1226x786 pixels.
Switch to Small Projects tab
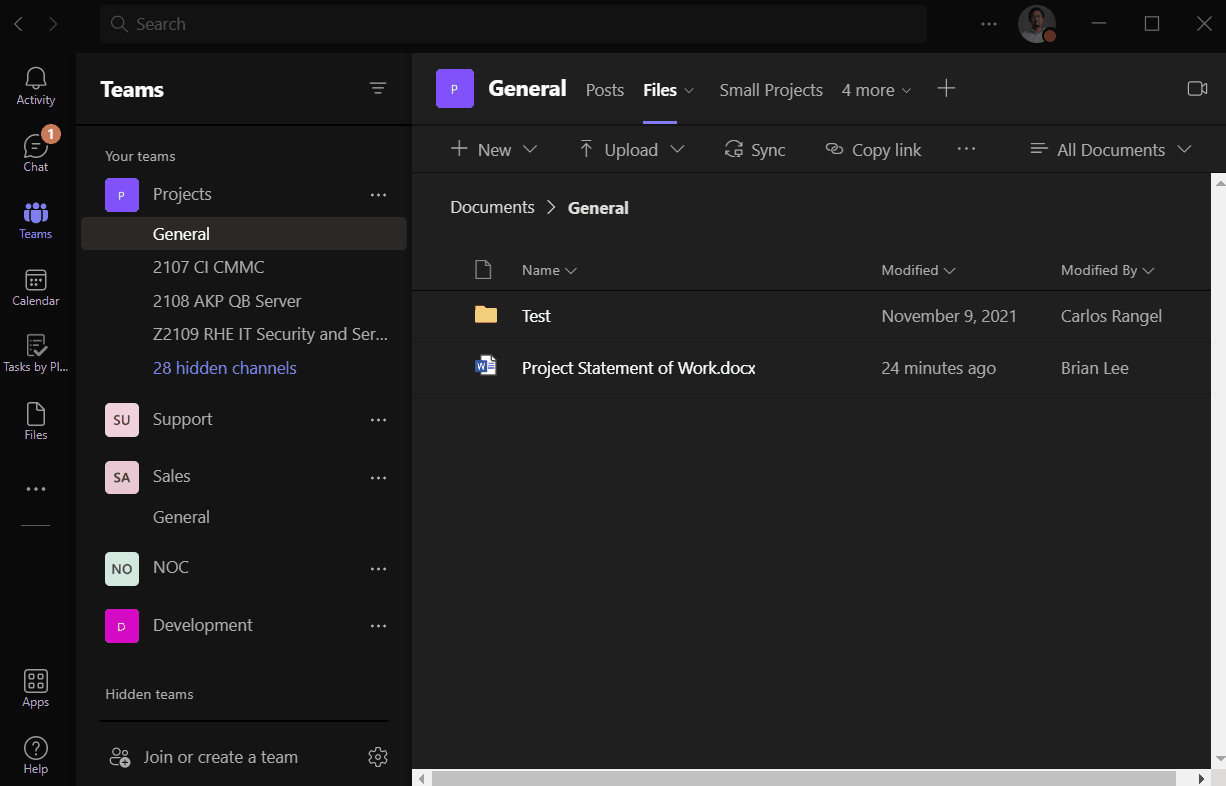[x=771, y=90]
